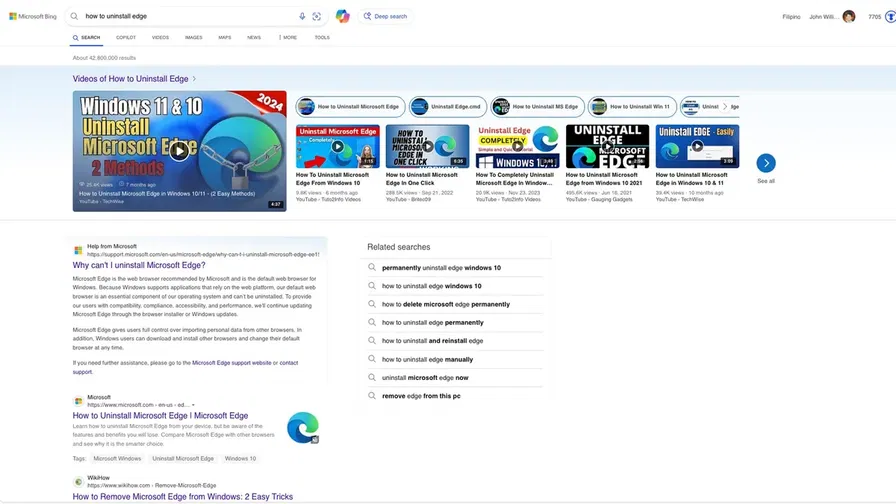Switch to the Images tab

pos(193,37)
